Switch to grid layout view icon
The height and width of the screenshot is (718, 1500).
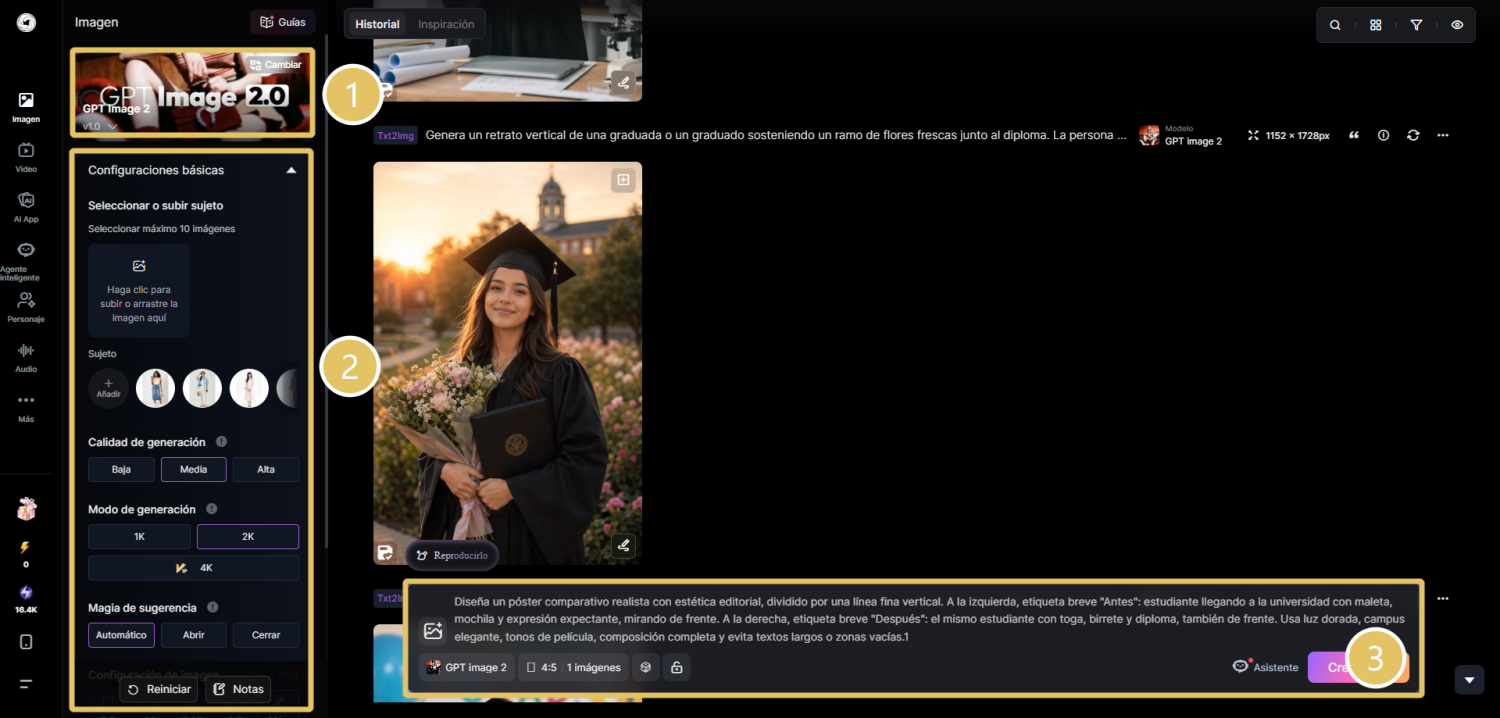click(1376, 25)
